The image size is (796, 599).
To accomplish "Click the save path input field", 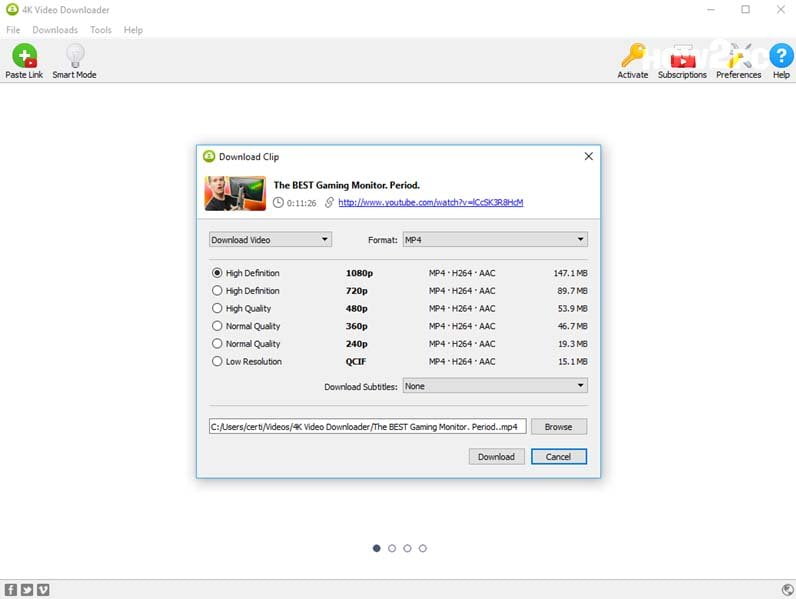I will (368, 427).
